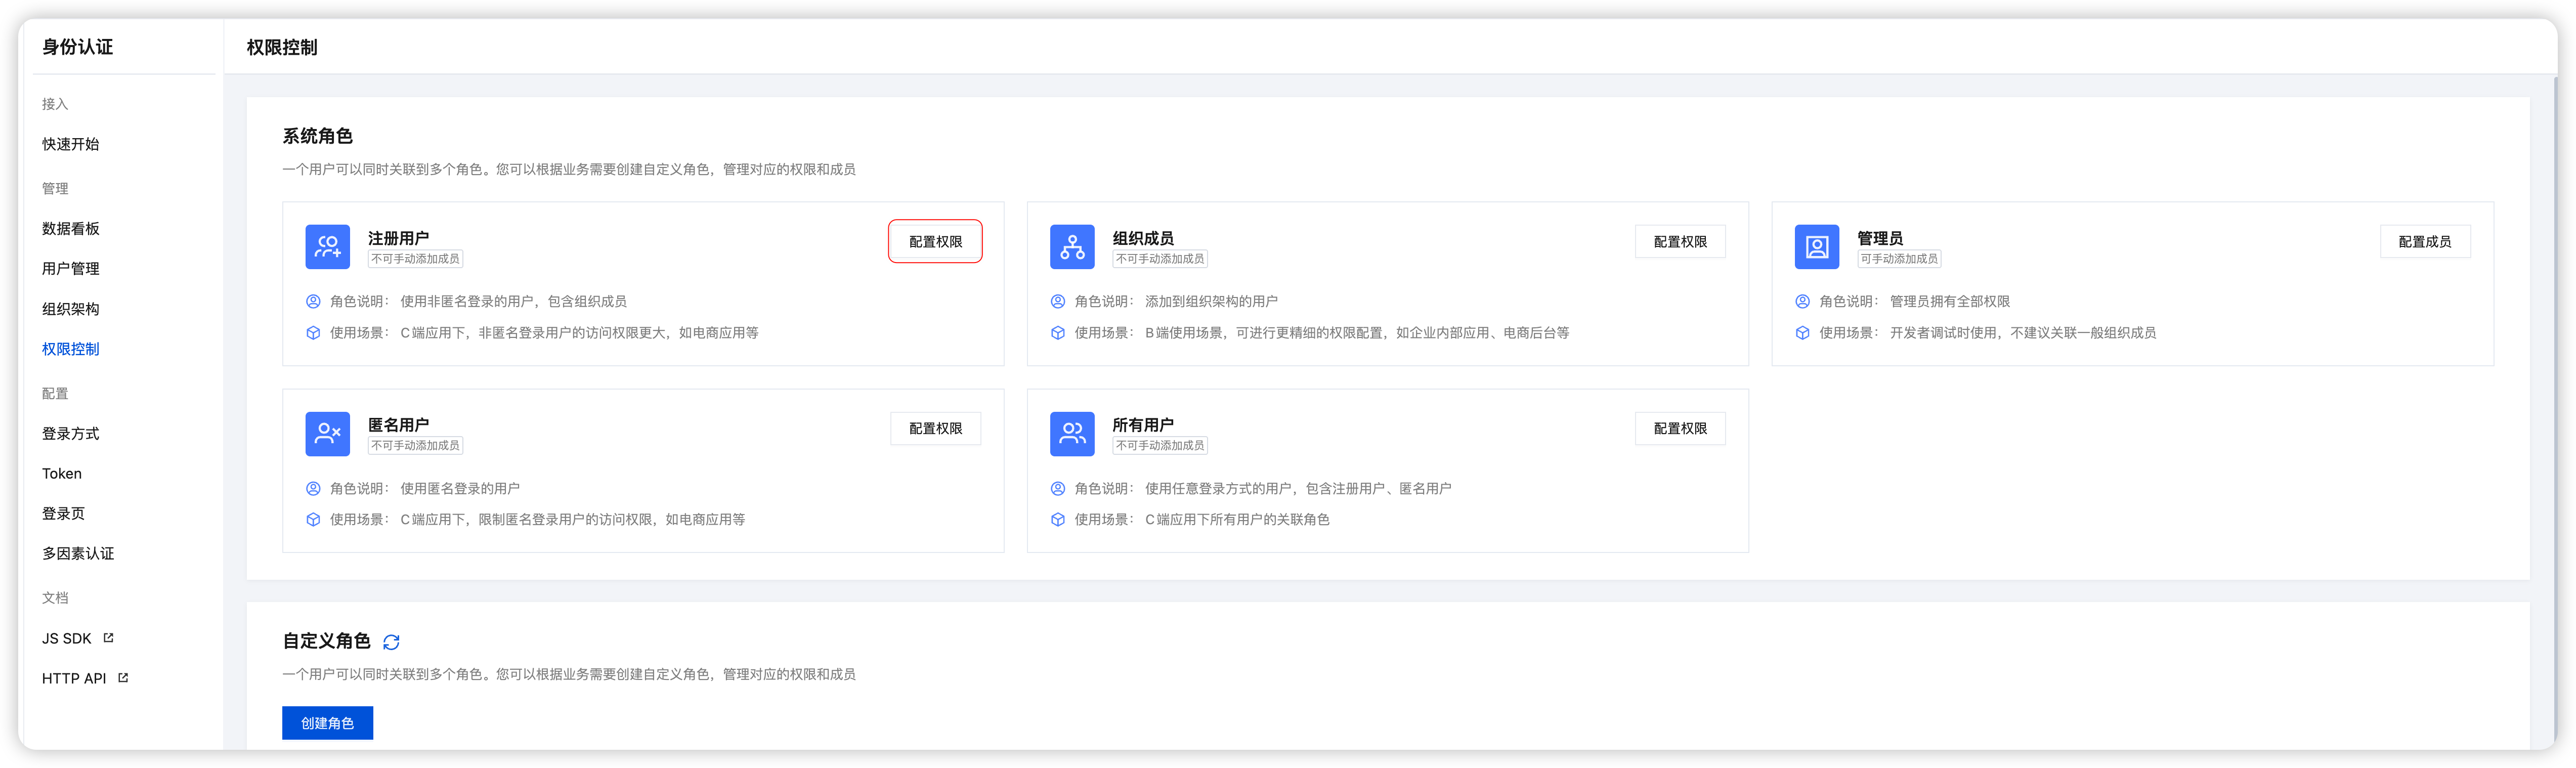The width and height of the screenshot is (2576, 768).
Task: Click 配置成员 on the 管理员 card
Action: (2425, 241)
